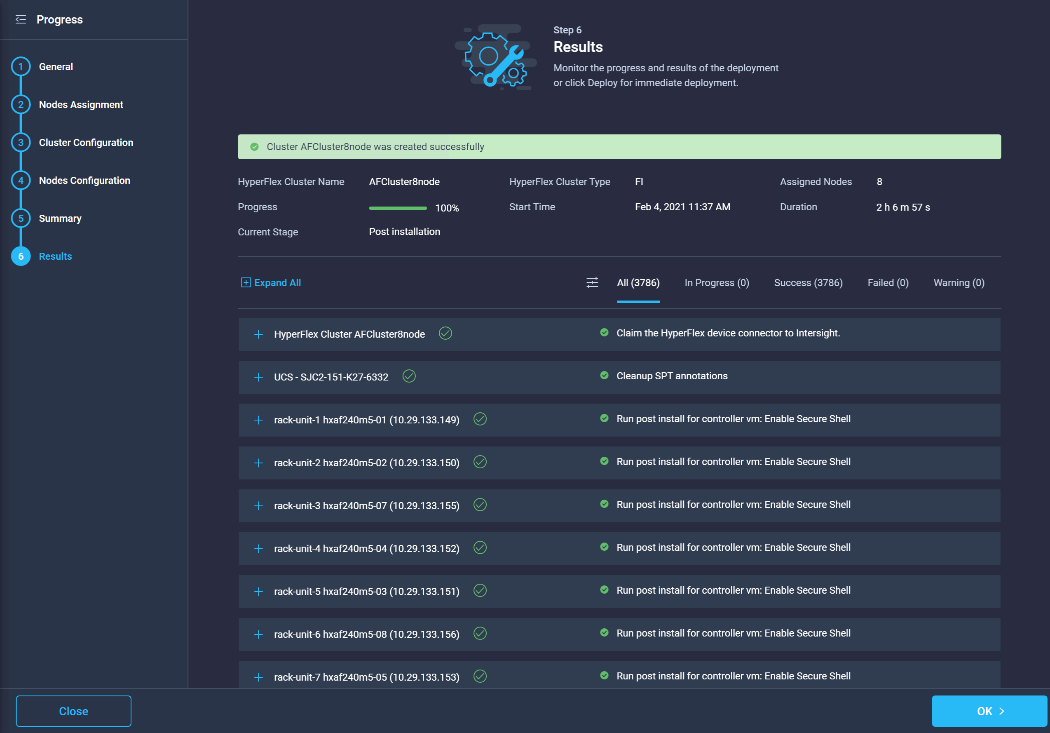Go to General step label
The height and width of the screenshot is (733, 1050).
[x=56, y=67]
